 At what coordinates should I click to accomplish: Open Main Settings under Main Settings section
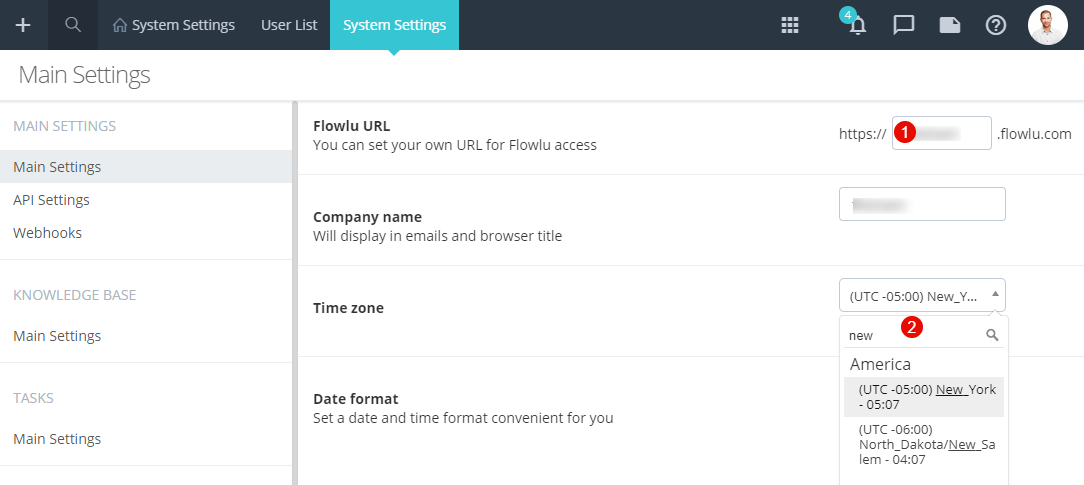[146, 167]
